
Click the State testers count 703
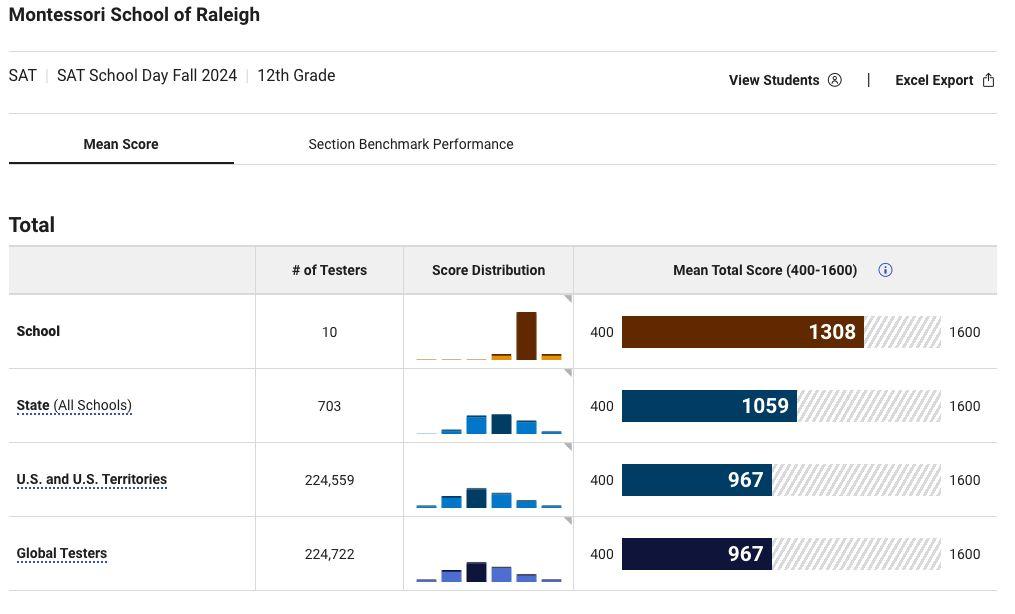pyautogui.click(x=329, y=406)
